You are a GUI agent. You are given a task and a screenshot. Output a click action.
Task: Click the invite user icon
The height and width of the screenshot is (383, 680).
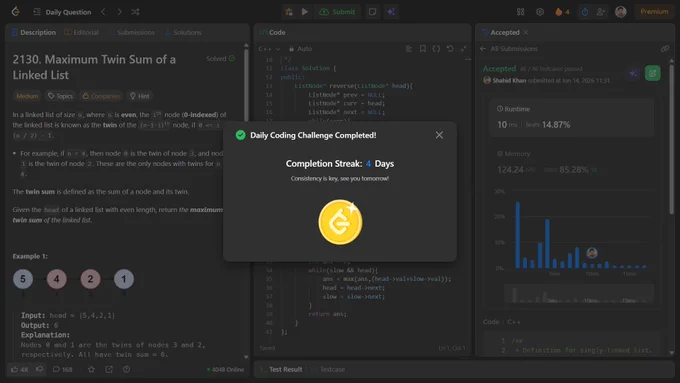[x=601, y=12]
